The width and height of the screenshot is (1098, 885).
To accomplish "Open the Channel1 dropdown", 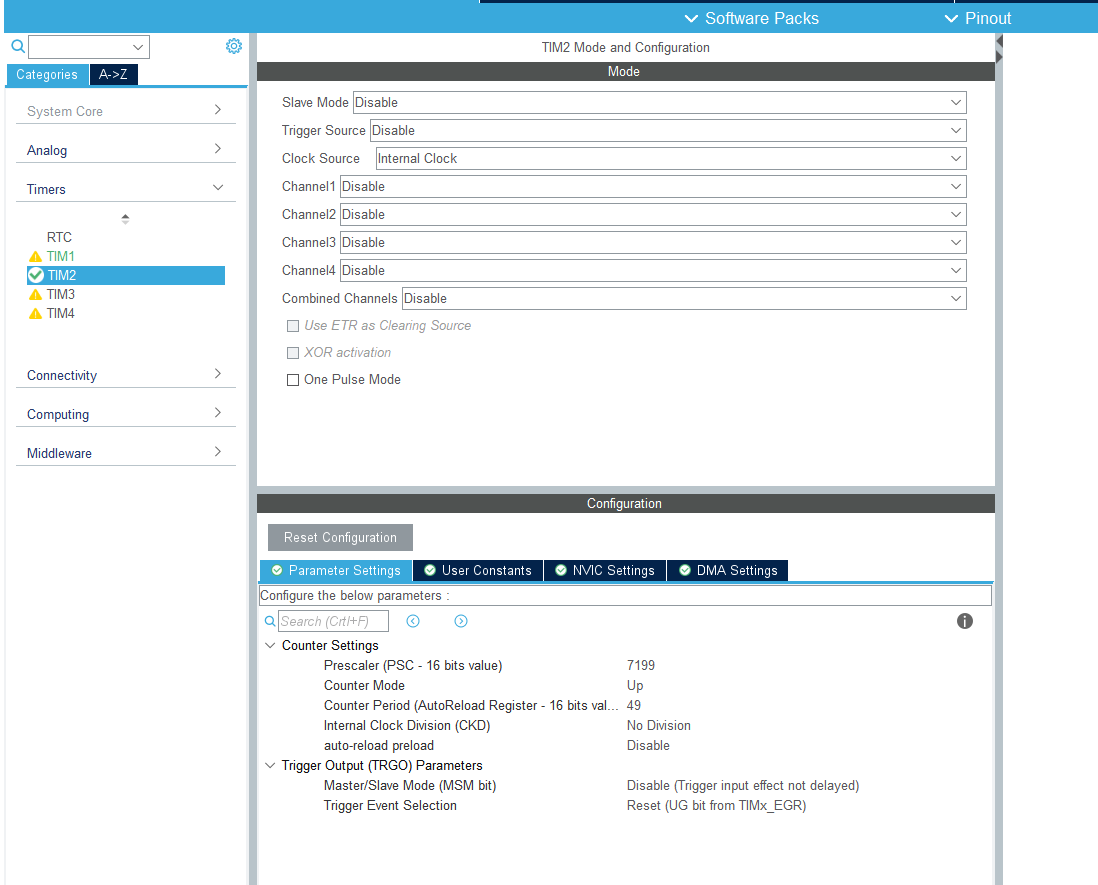I will 653,186.
